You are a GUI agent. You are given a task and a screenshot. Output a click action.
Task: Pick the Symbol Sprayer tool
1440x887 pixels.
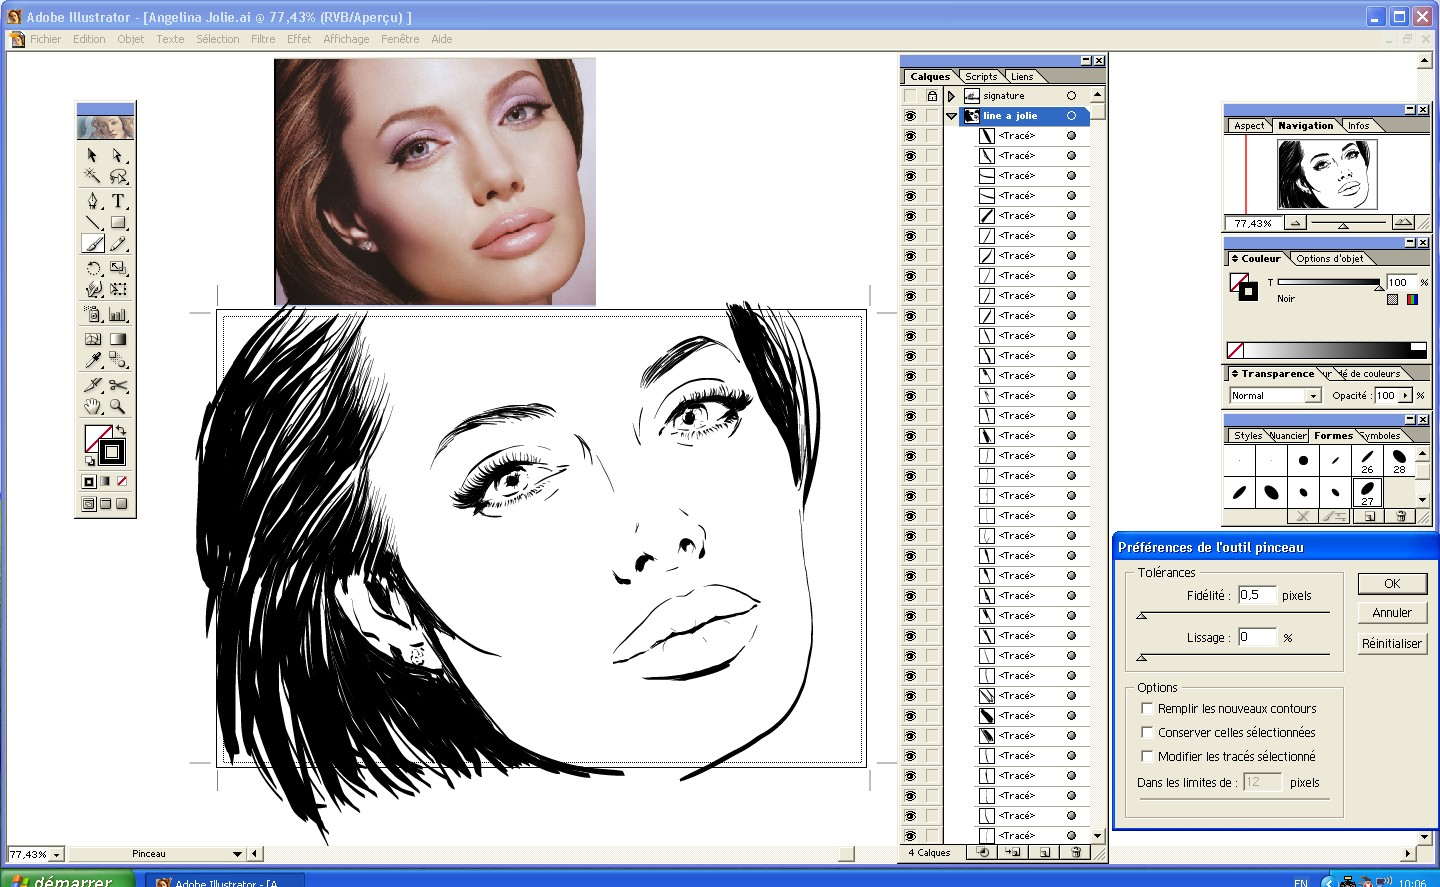[93, 314]
